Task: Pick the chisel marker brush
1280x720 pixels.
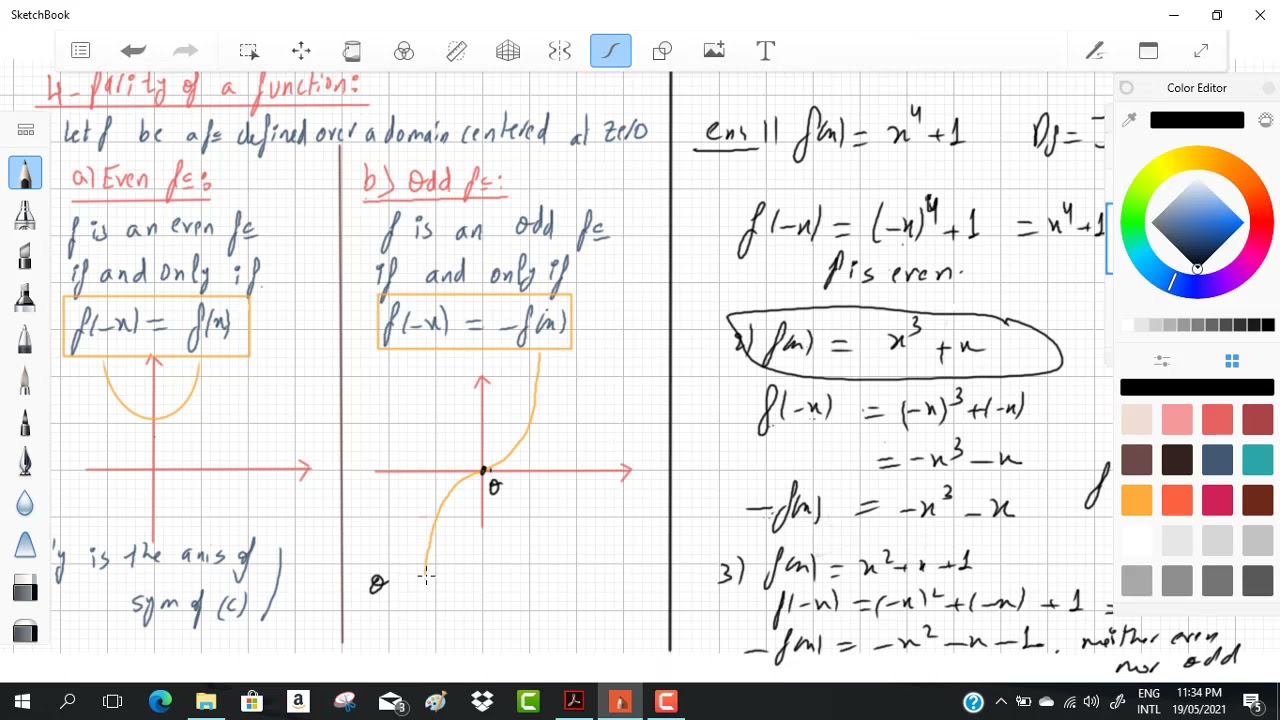Action: [x=25, y=256]
